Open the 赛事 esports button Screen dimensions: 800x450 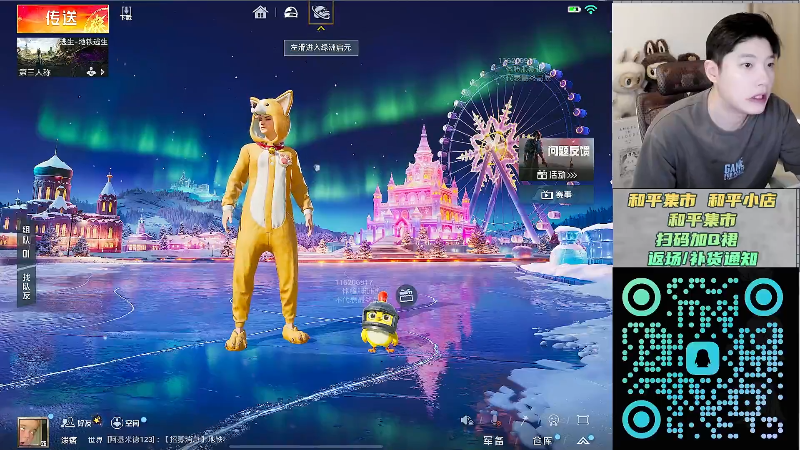[x=557, y=194]
